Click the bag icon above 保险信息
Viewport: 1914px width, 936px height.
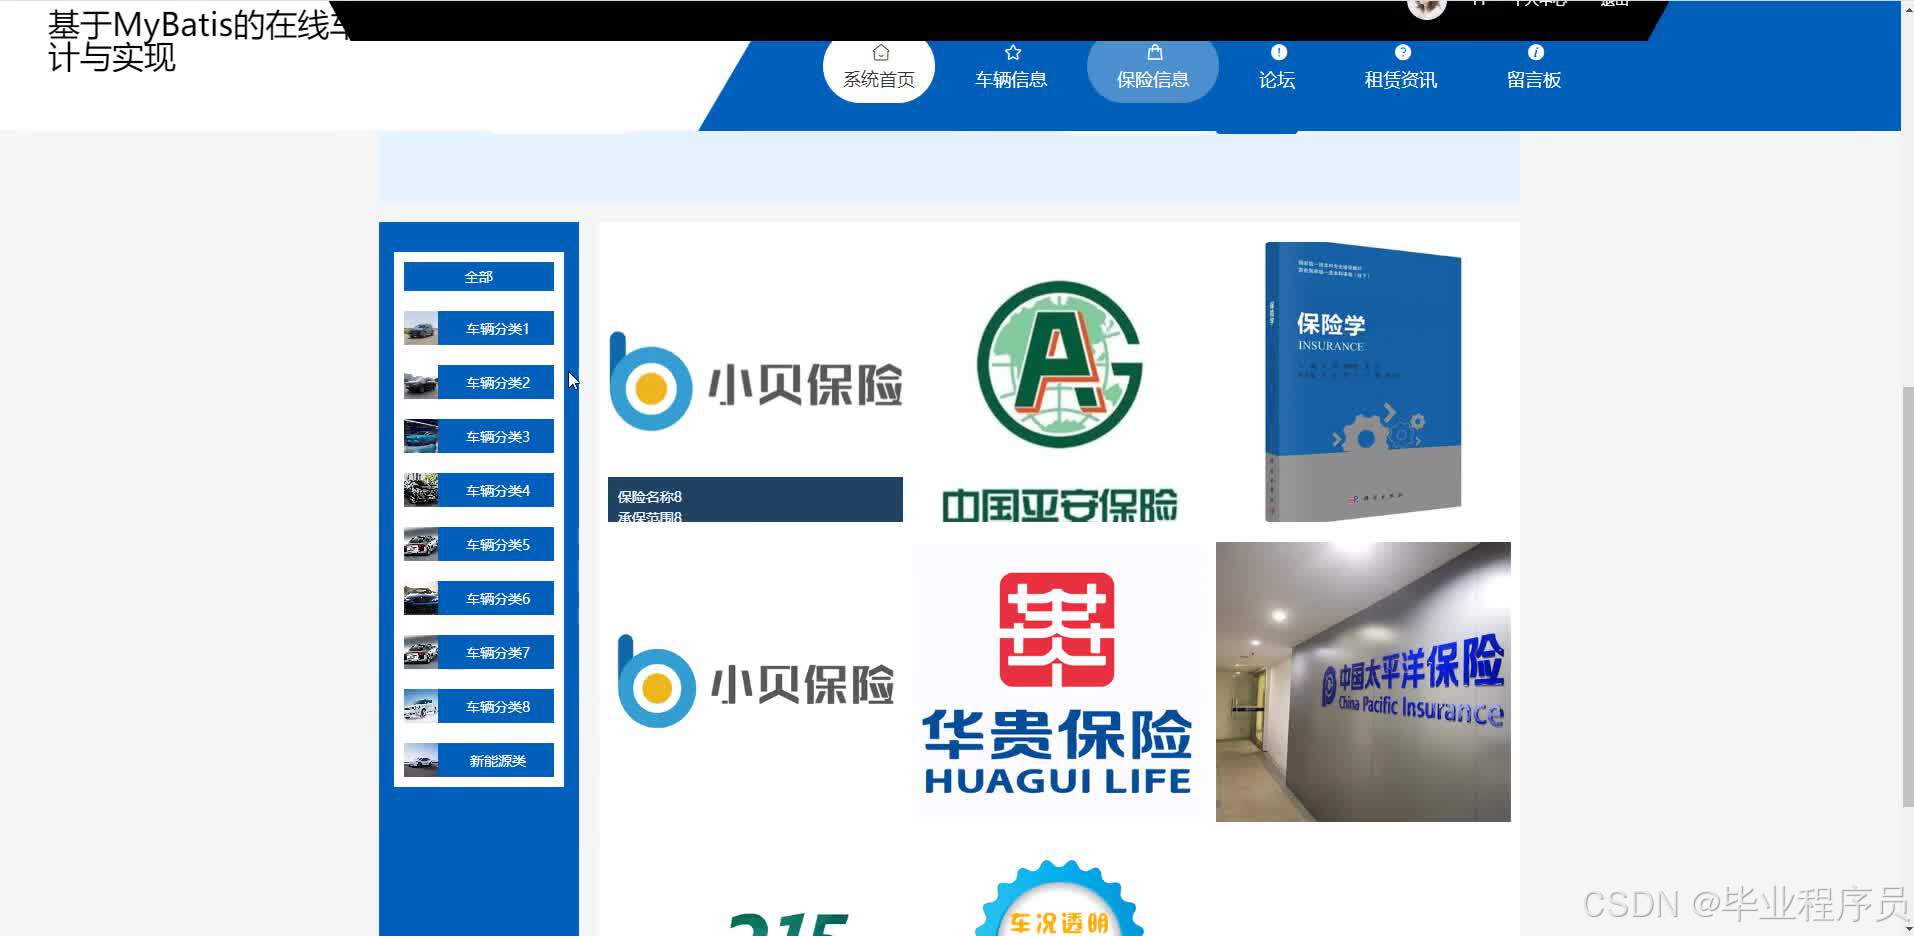click(1154, 52)
